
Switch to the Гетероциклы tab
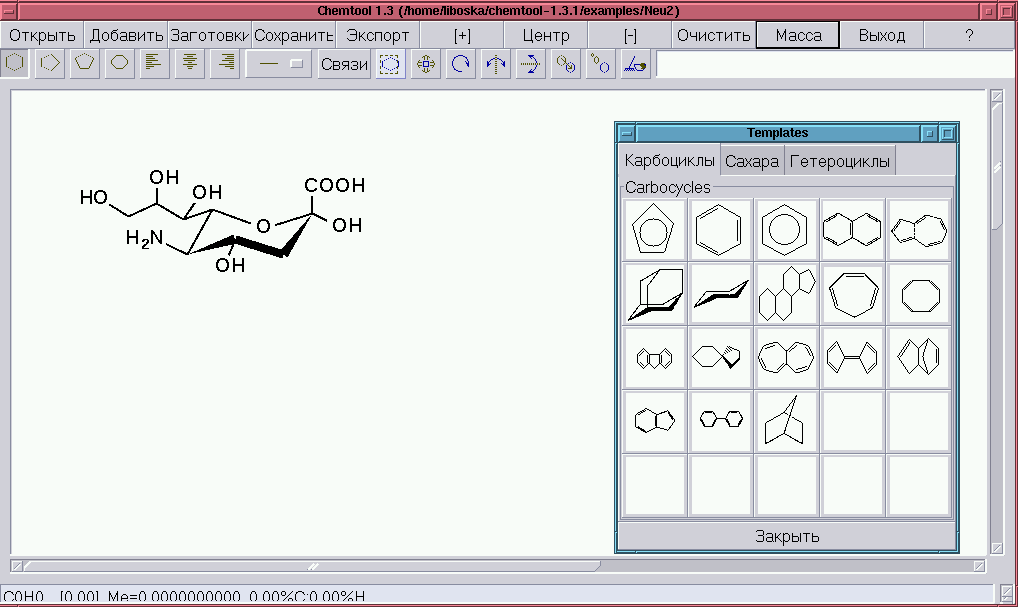(x=839, y=161)
